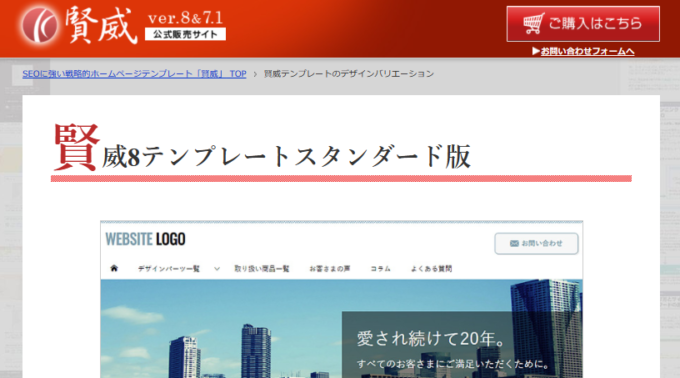680x378 pixels.
Task: Click the envelope icon in お問い合わせ button
Action: (514, 243)
